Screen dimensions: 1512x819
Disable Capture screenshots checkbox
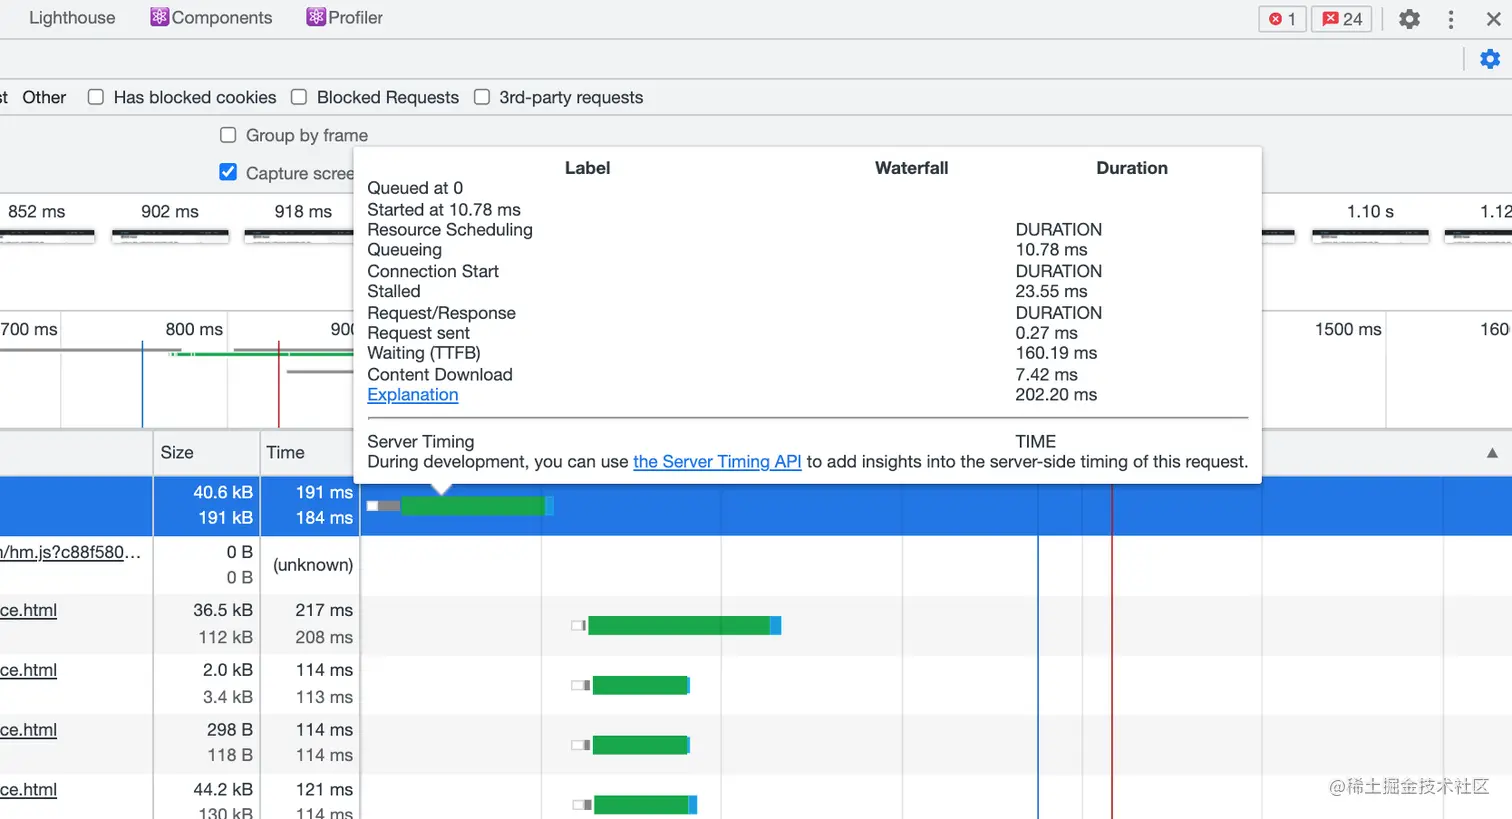click(228, 172)
